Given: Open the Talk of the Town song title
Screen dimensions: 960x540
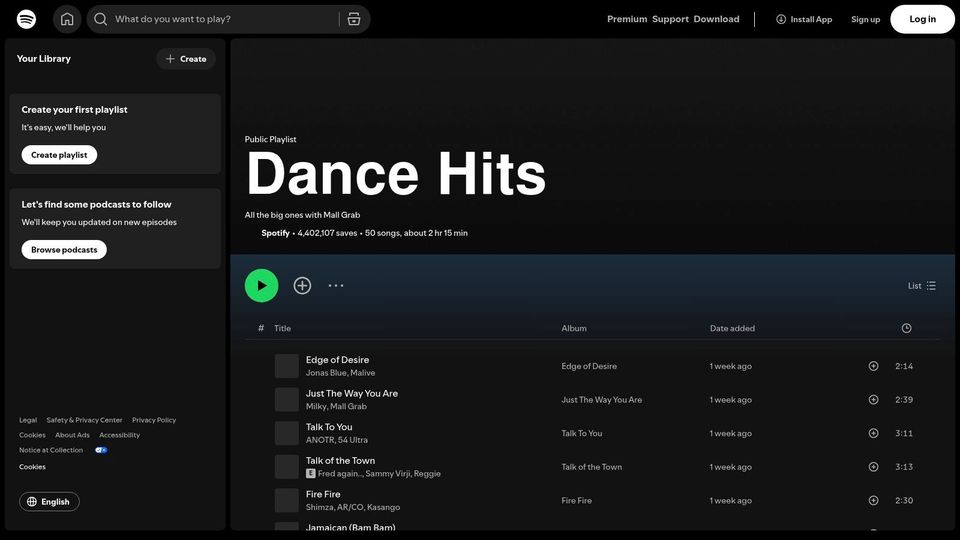Looking at the screenshot, I should [x=340, y=461].
